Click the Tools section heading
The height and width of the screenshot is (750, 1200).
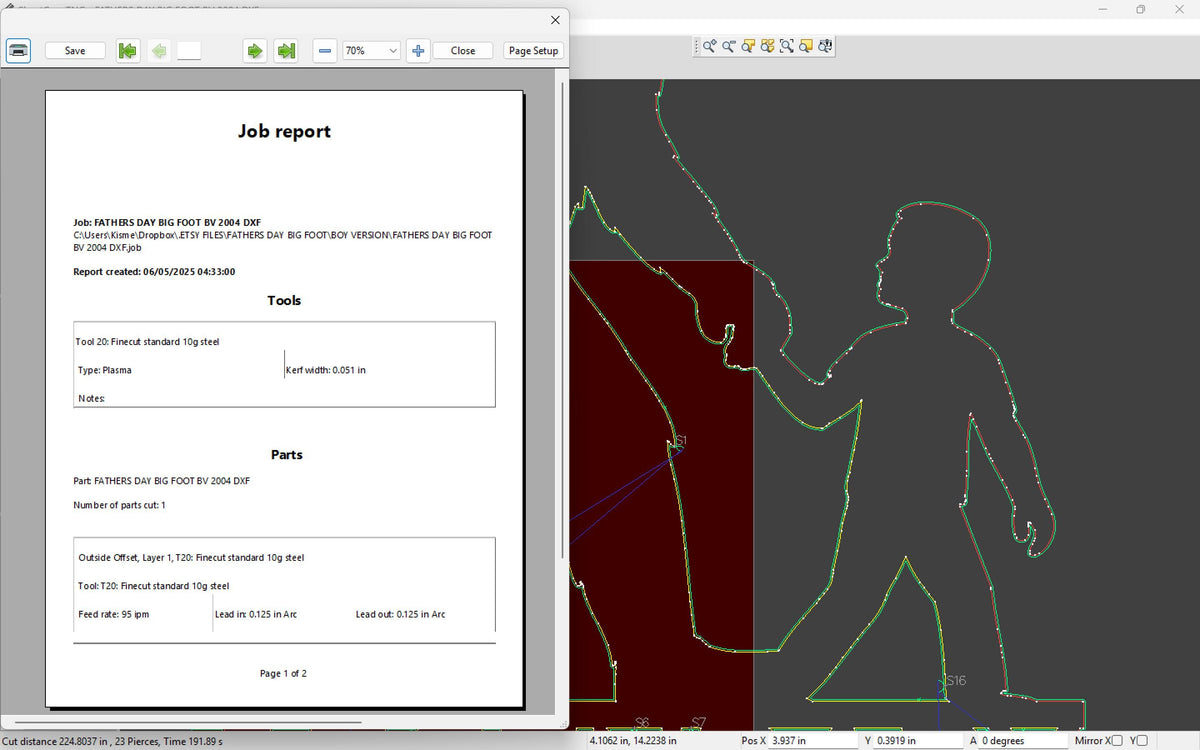pyautogui.click(x=284, y=300)
